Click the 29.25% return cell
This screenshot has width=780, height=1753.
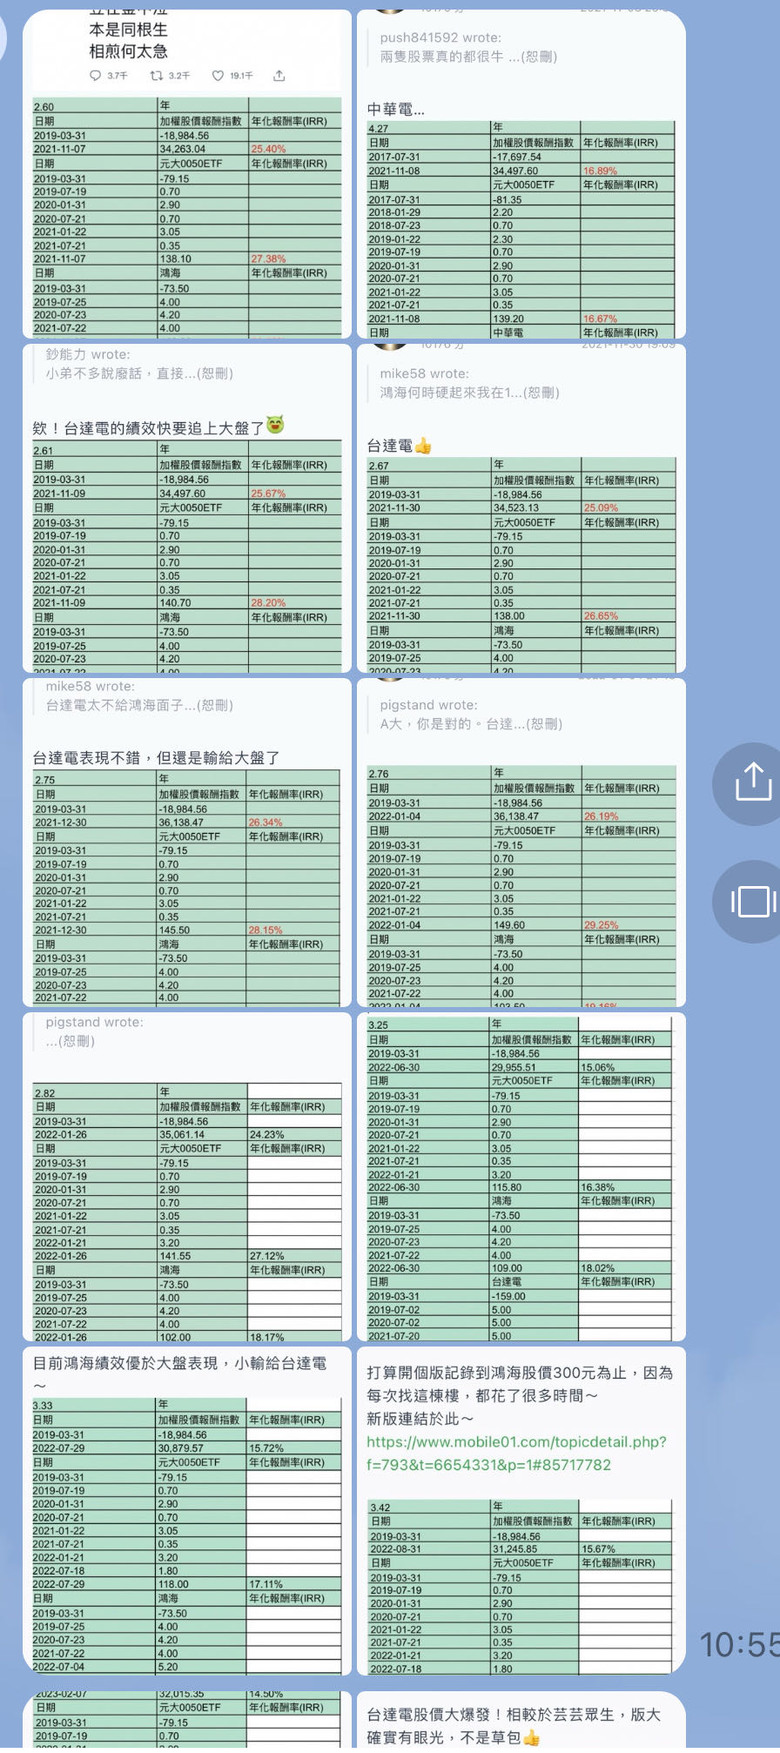629,925
